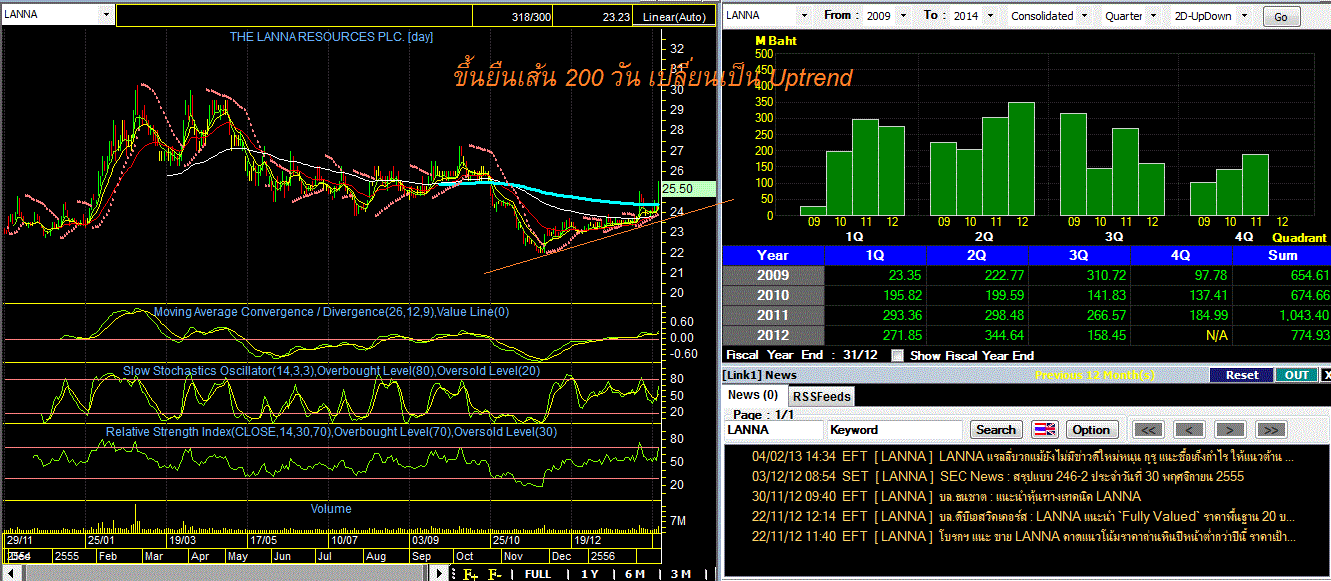
Task: Select the 1Y chart range
Action: [590, 574]
